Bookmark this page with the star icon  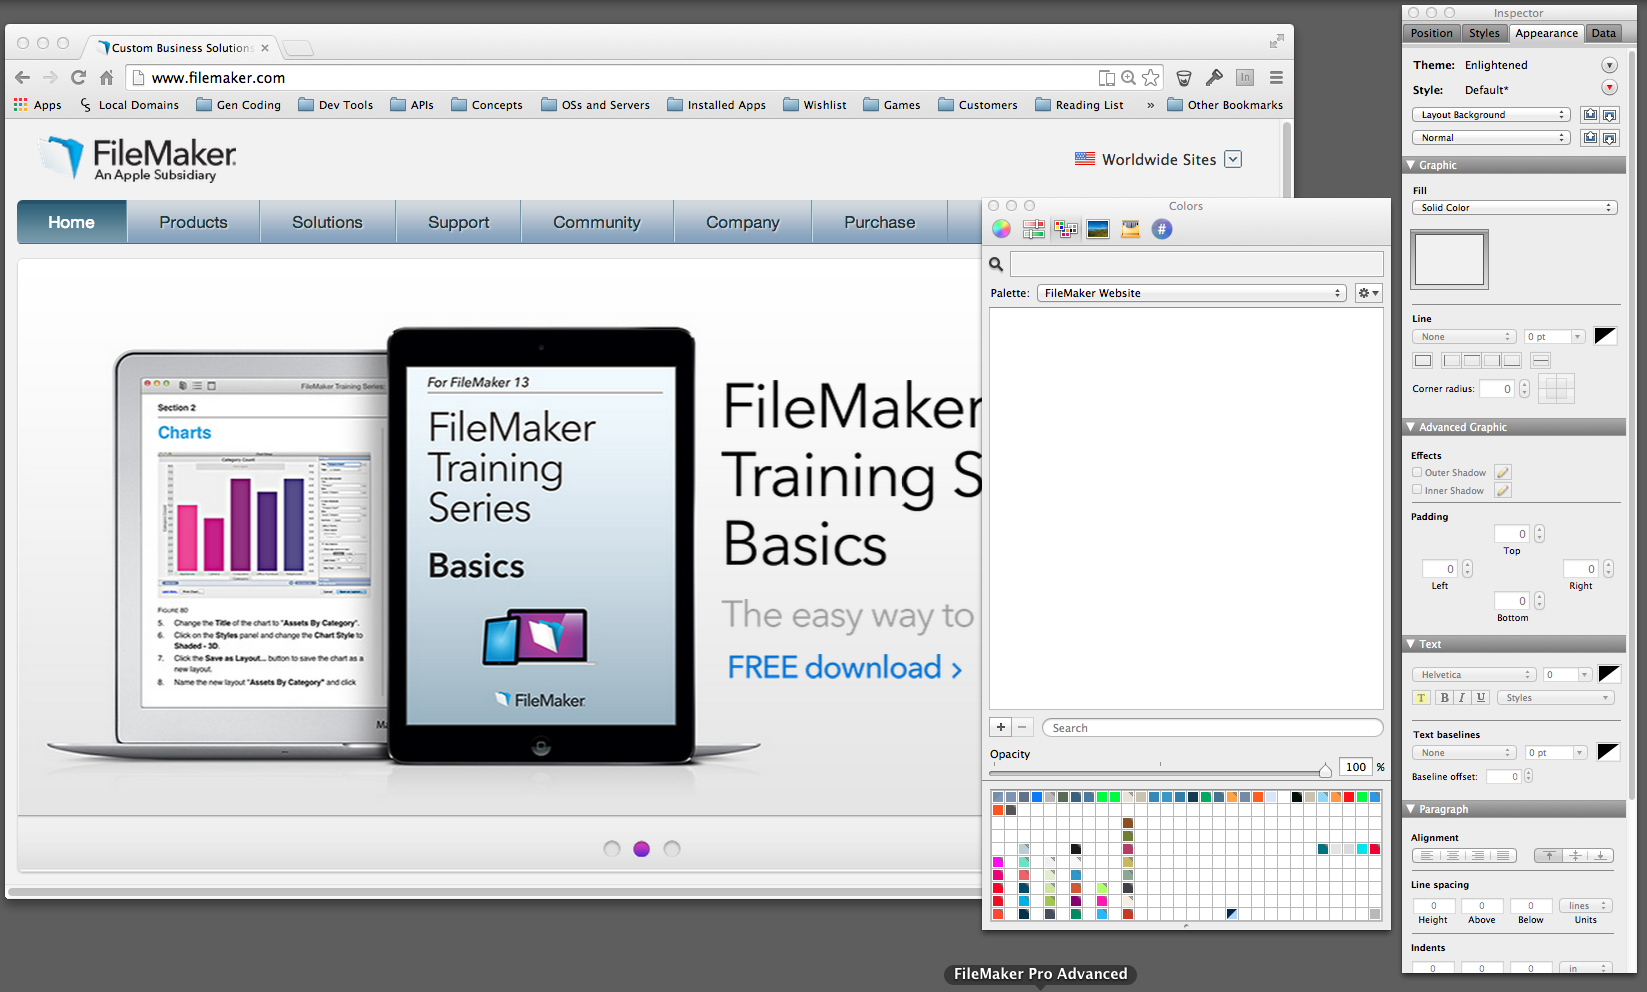1151,77
